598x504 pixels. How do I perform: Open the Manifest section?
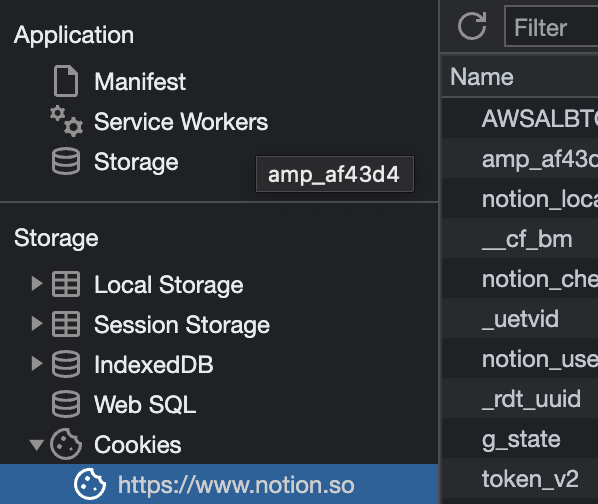click(140, 82)
